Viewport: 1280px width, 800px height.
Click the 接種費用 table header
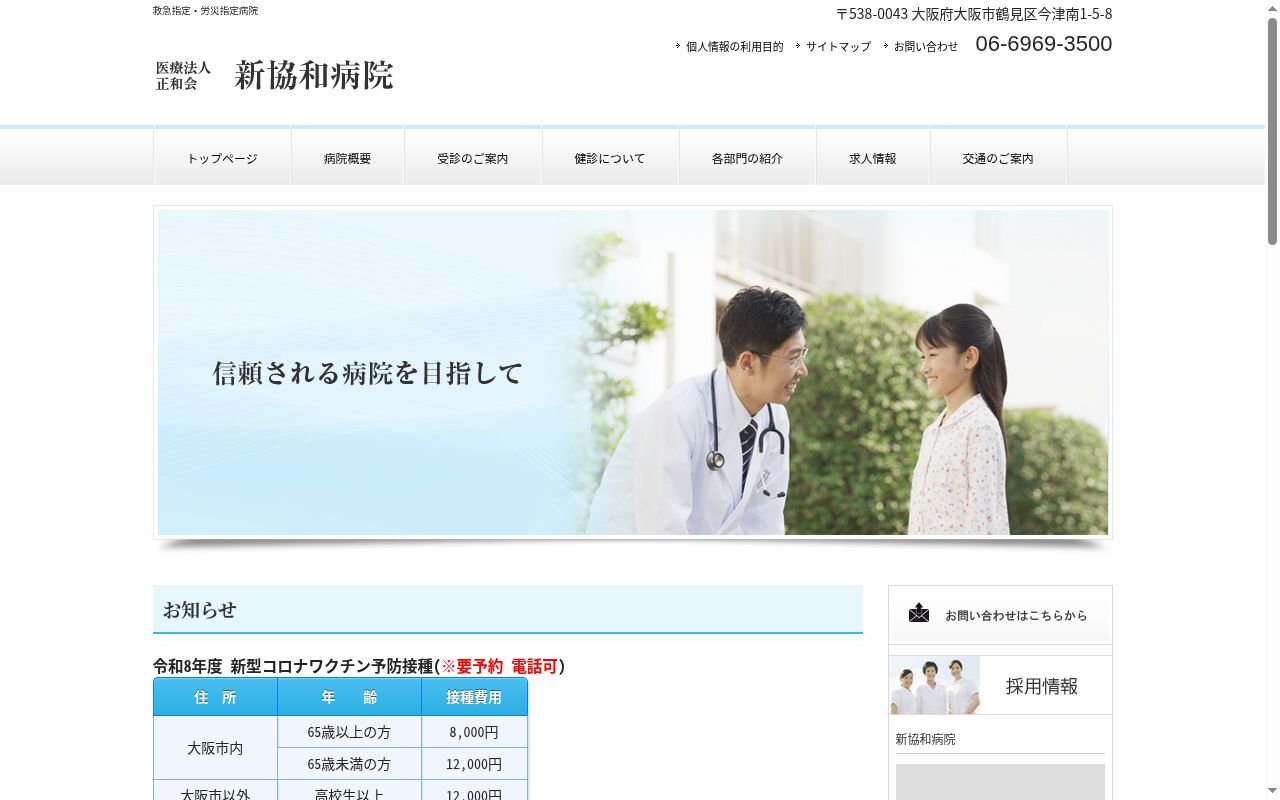474,697
